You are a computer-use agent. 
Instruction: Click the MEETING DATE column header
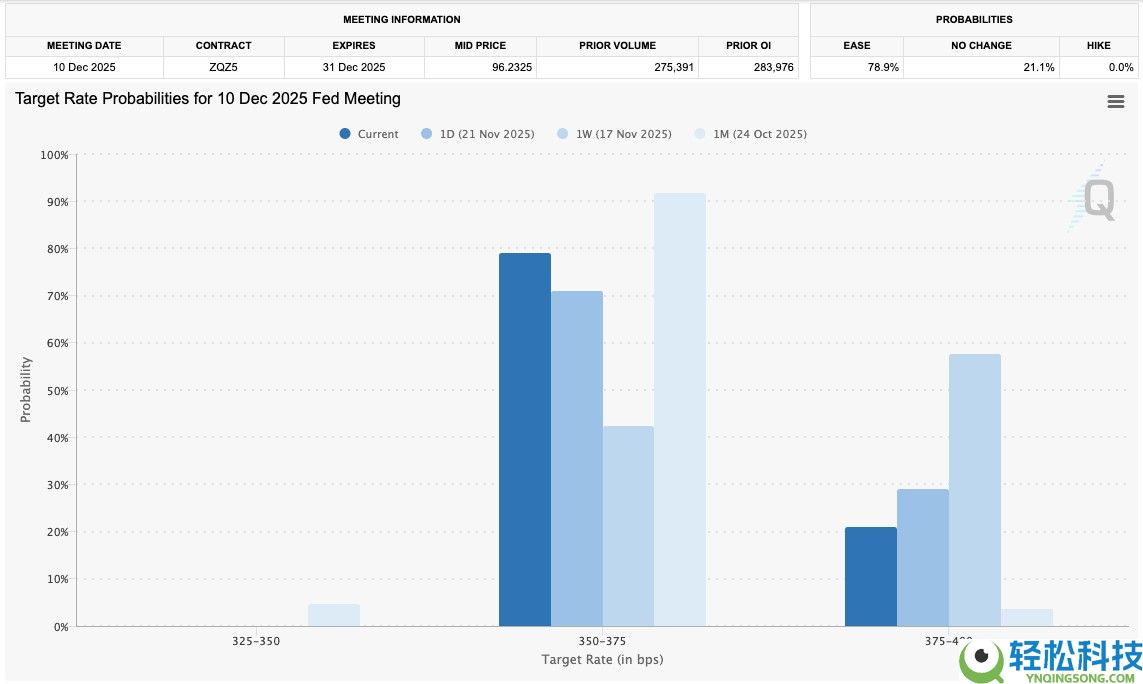[84, 46]
